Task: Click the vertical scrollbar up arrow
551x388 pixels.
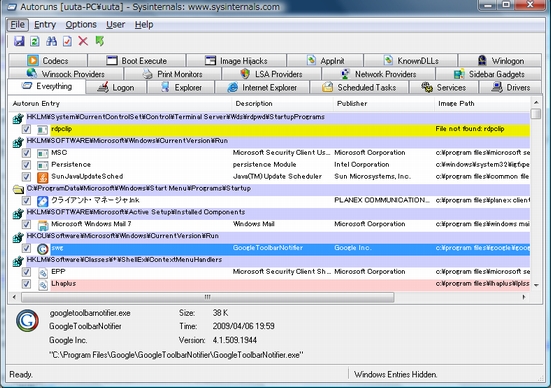Action: pos(536,103)
